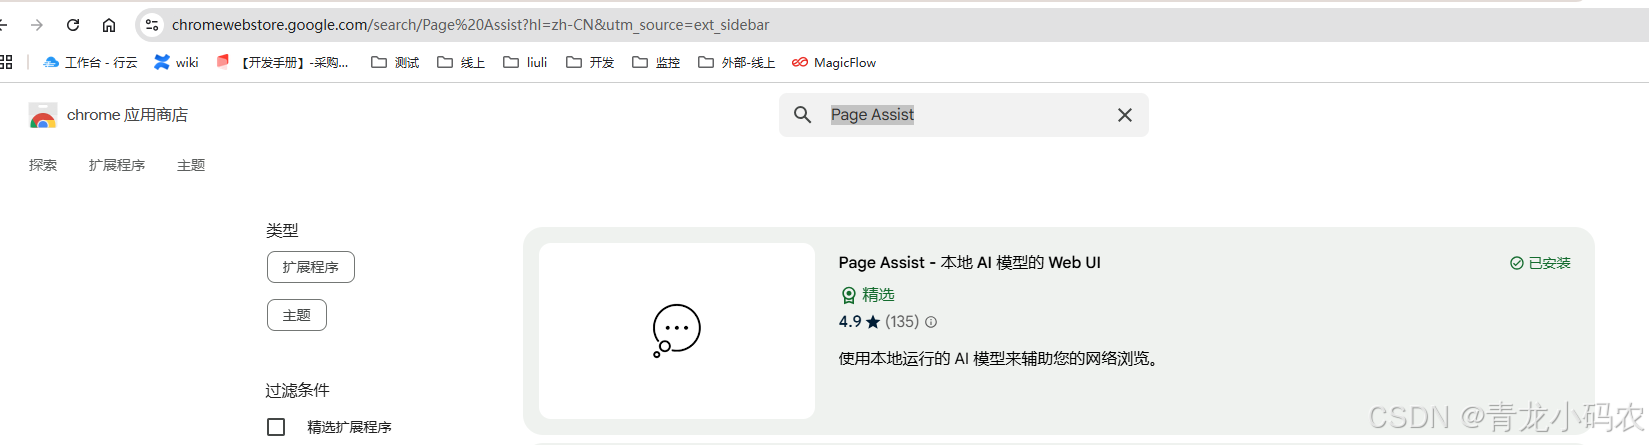Click the 4.9 star rating
Viewport: 1649px width, 445px height.
click(860, 322)
